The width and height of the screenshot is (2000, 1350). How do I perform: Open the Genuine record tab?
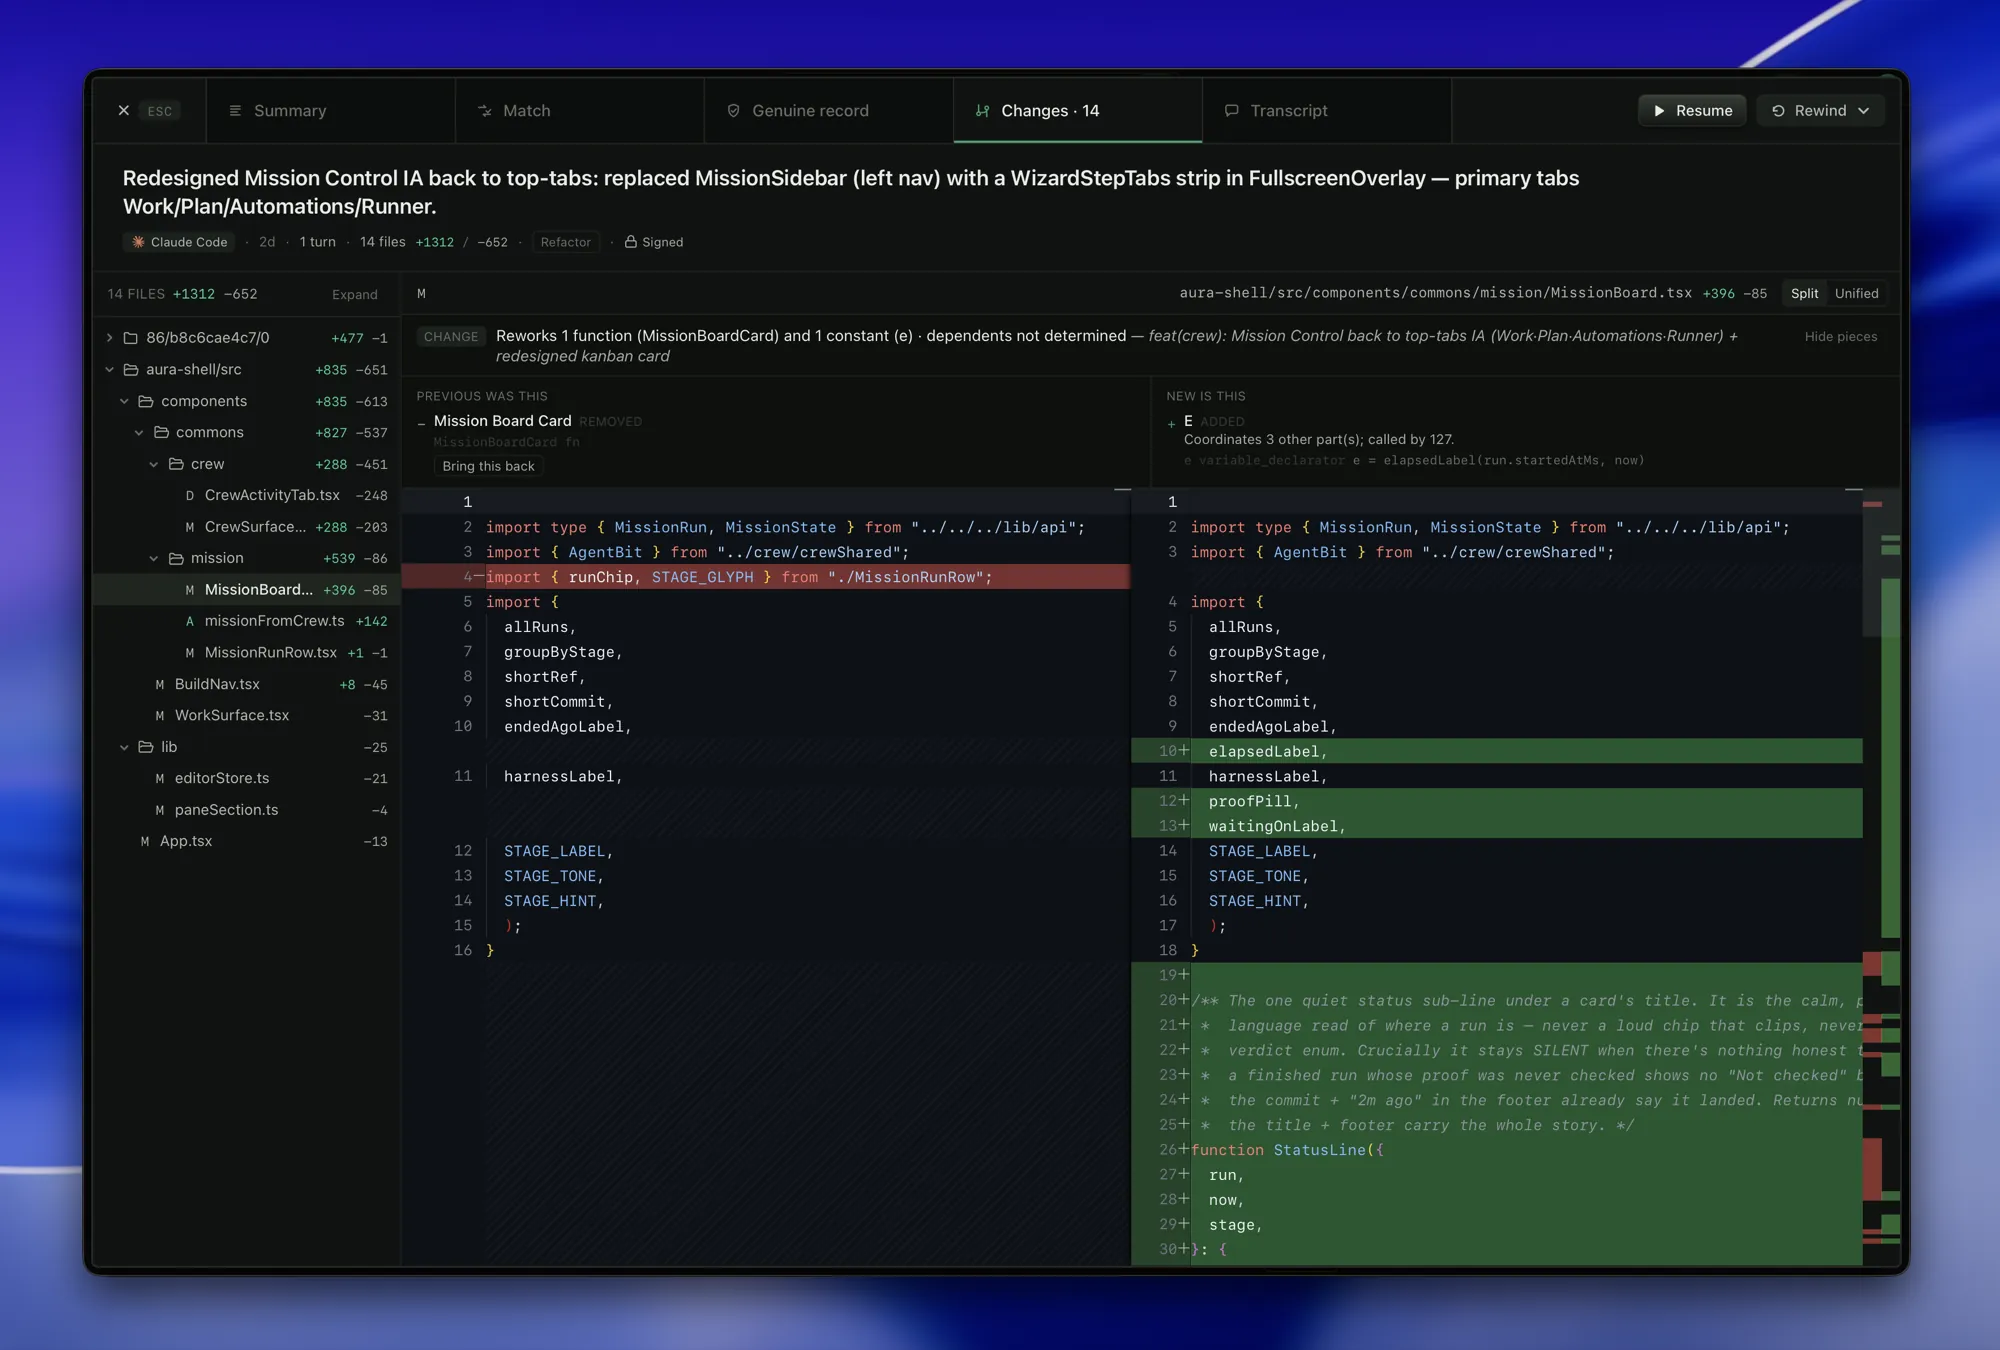pyautogui.click(x=828, y=111)
